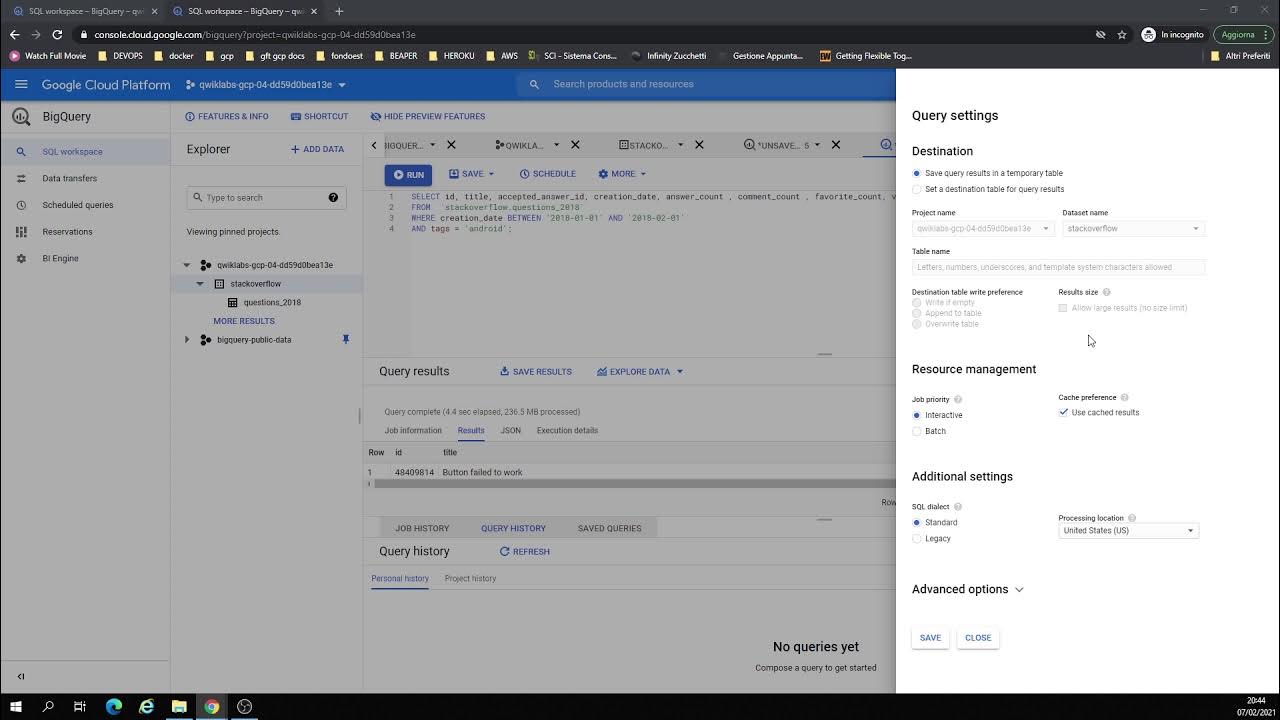Select Interactive job priority
The image size is (1280, 720).
point(917,415)
